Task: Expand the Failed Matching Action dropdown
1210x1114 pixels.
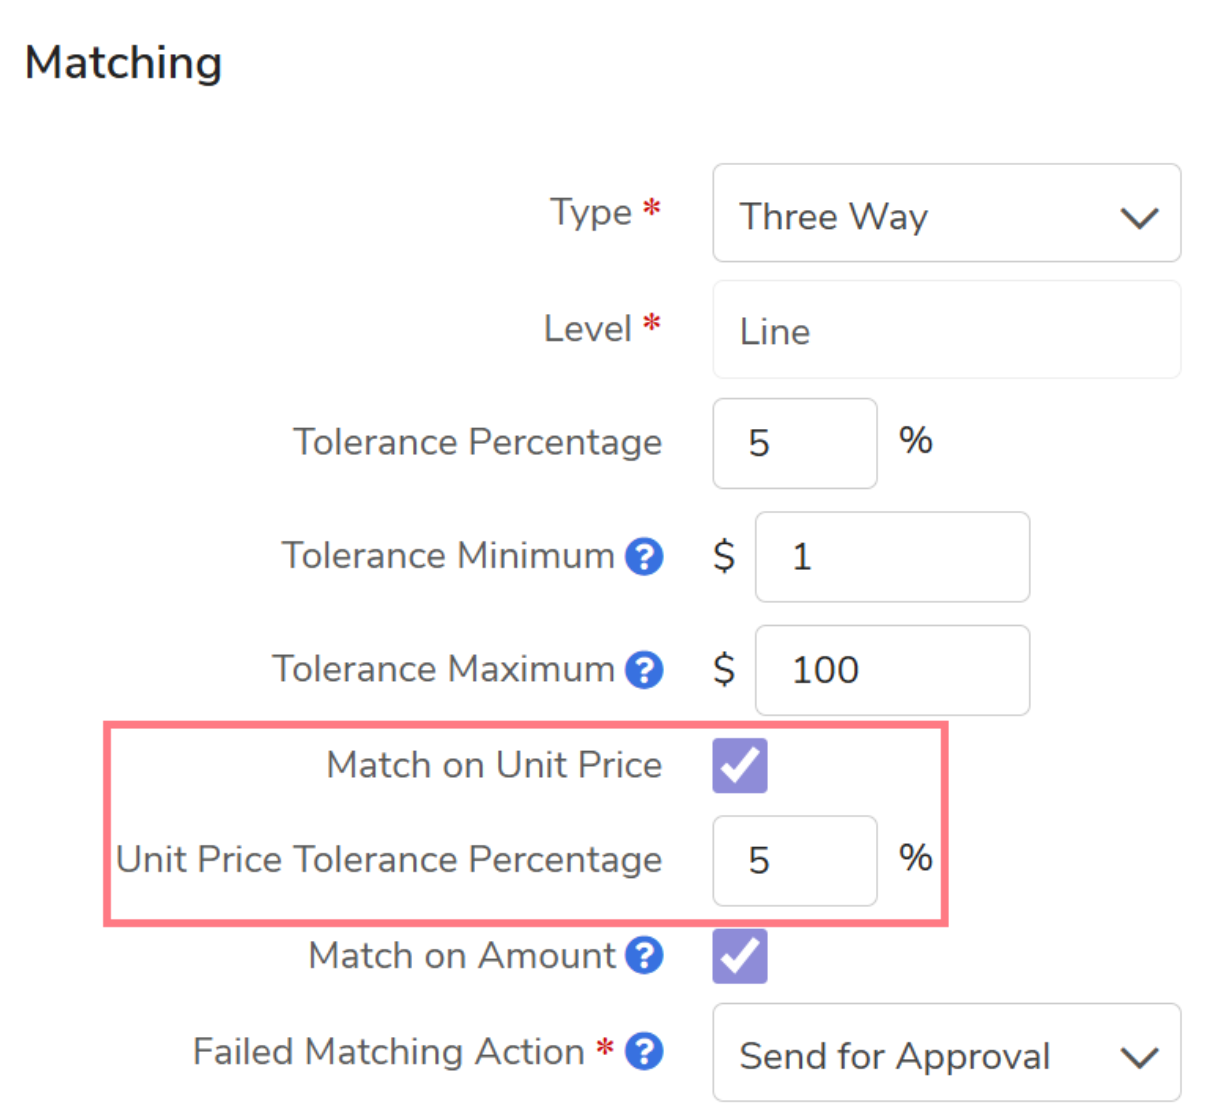Action: pos(946,1054)
